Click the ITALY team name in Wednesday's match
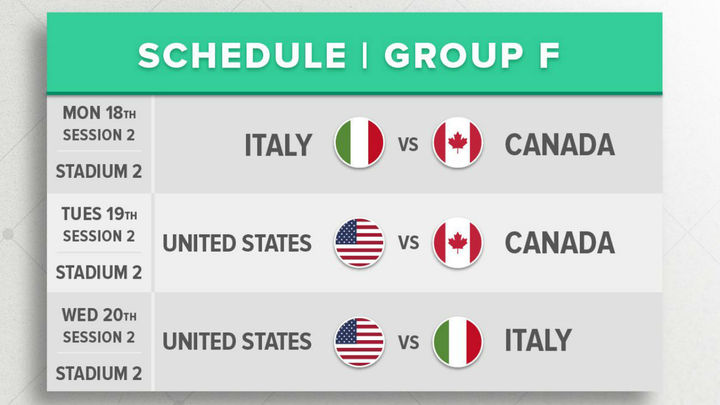This screenshot has width=720, height=405. coord(538,341)
